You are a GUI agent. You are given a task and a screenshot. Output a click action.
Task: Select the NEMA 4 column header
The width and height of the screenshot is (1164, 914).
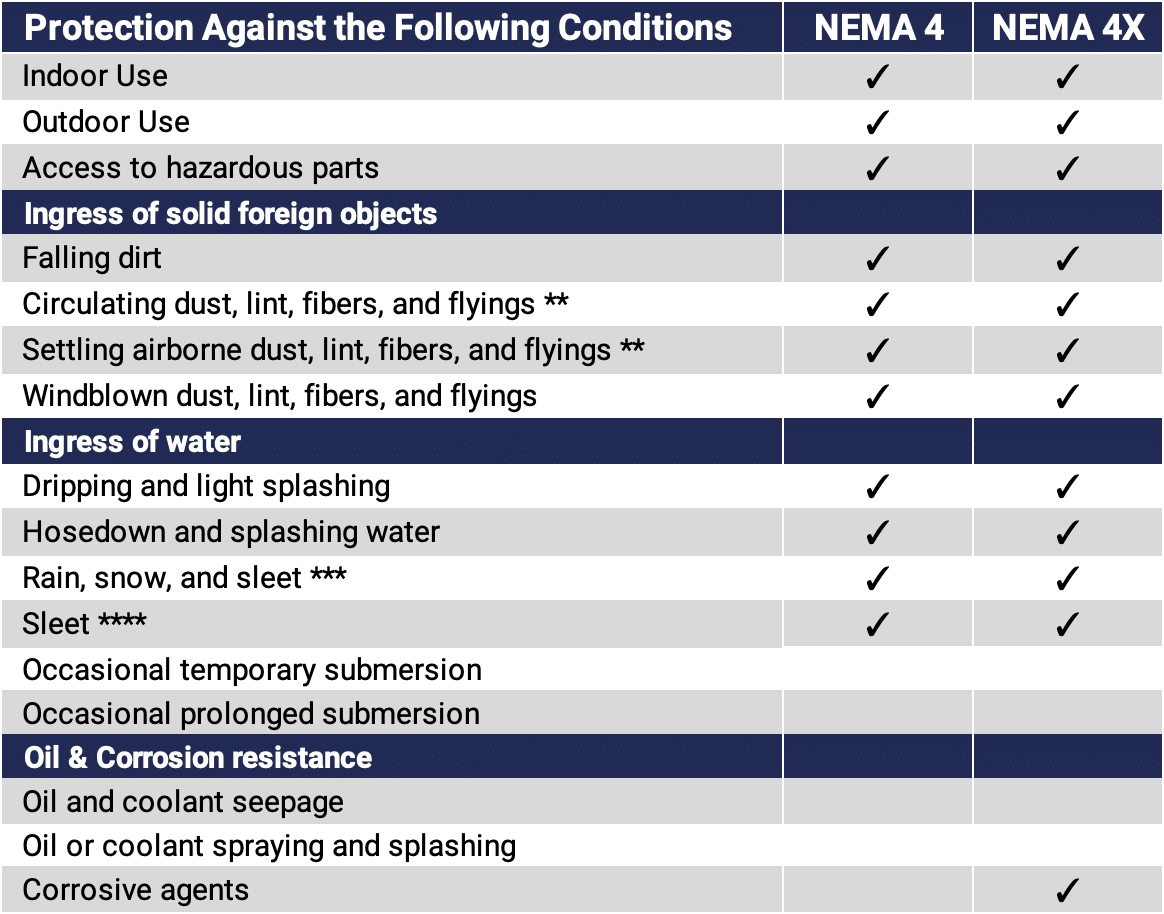(x=878, y=27)
